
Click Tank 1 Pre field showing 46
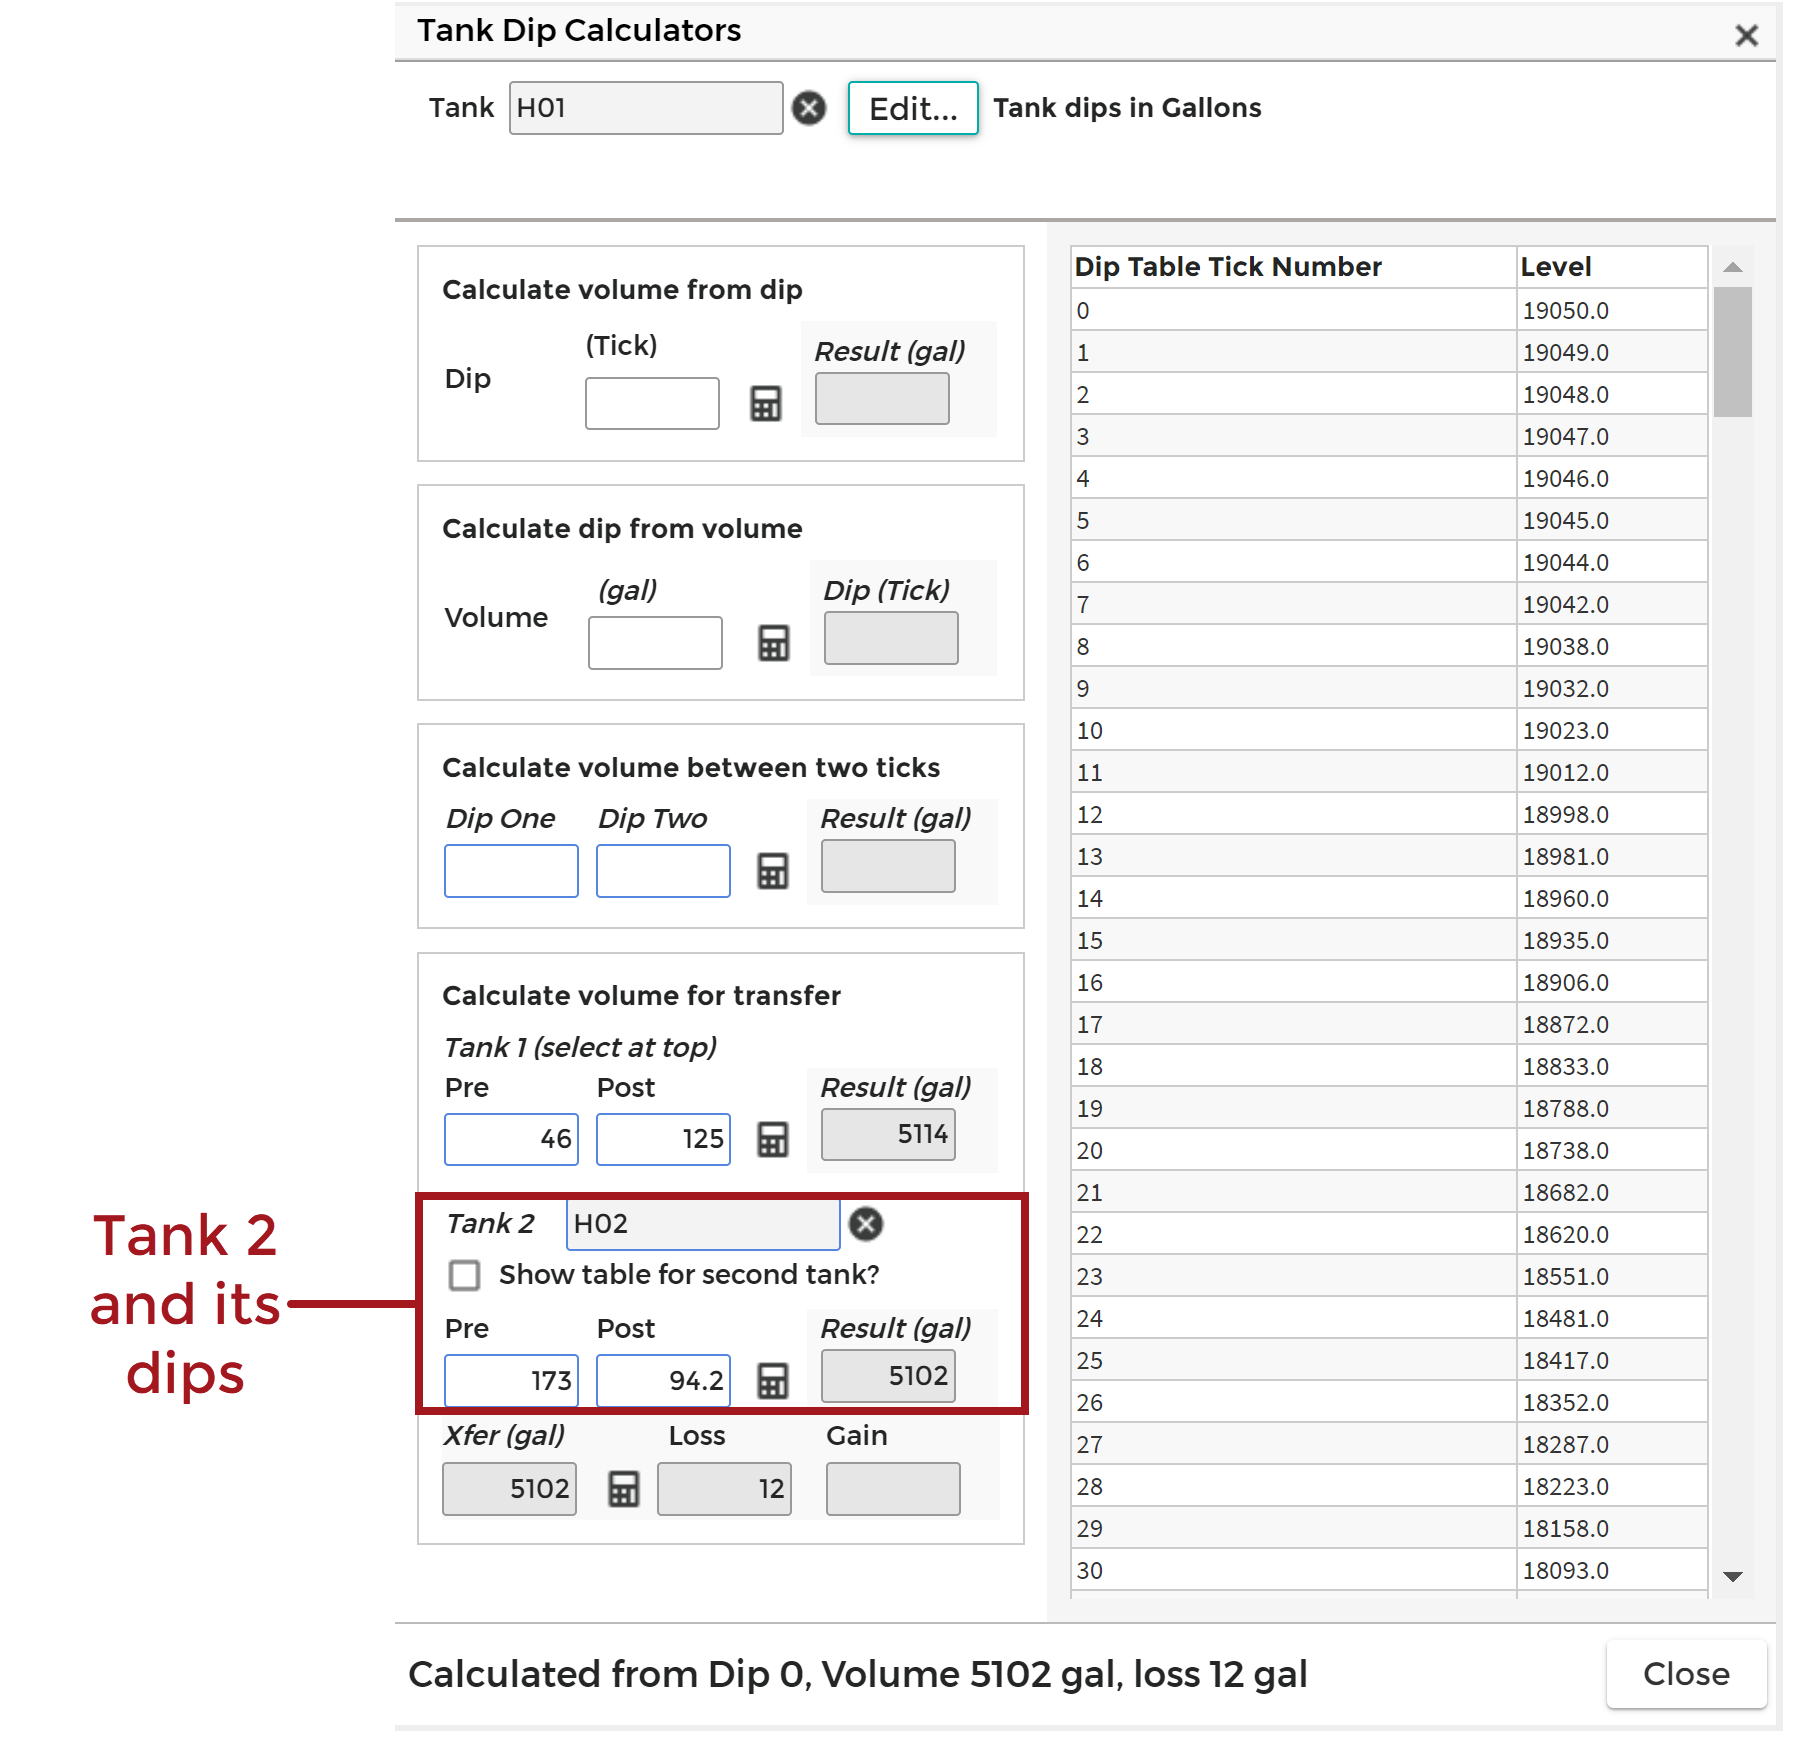point(511,1139)
